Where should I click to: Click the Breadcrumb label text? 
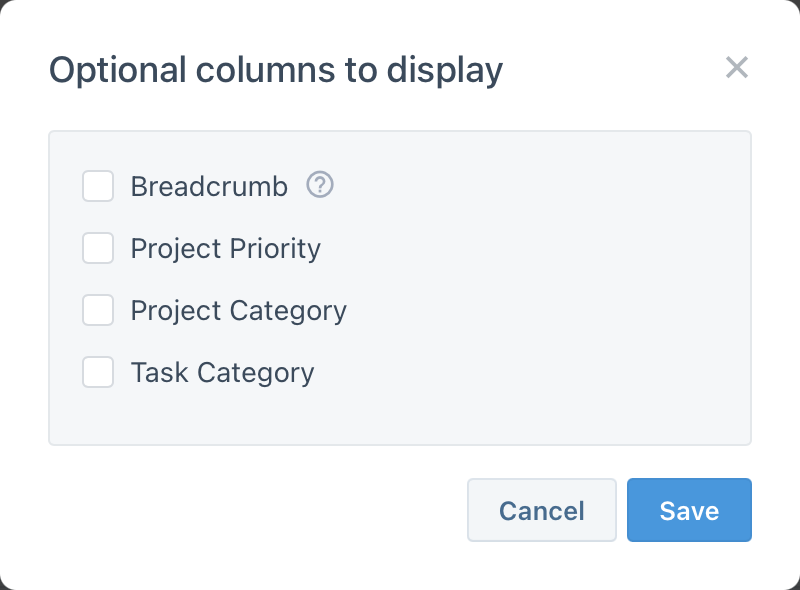[208, 186]
